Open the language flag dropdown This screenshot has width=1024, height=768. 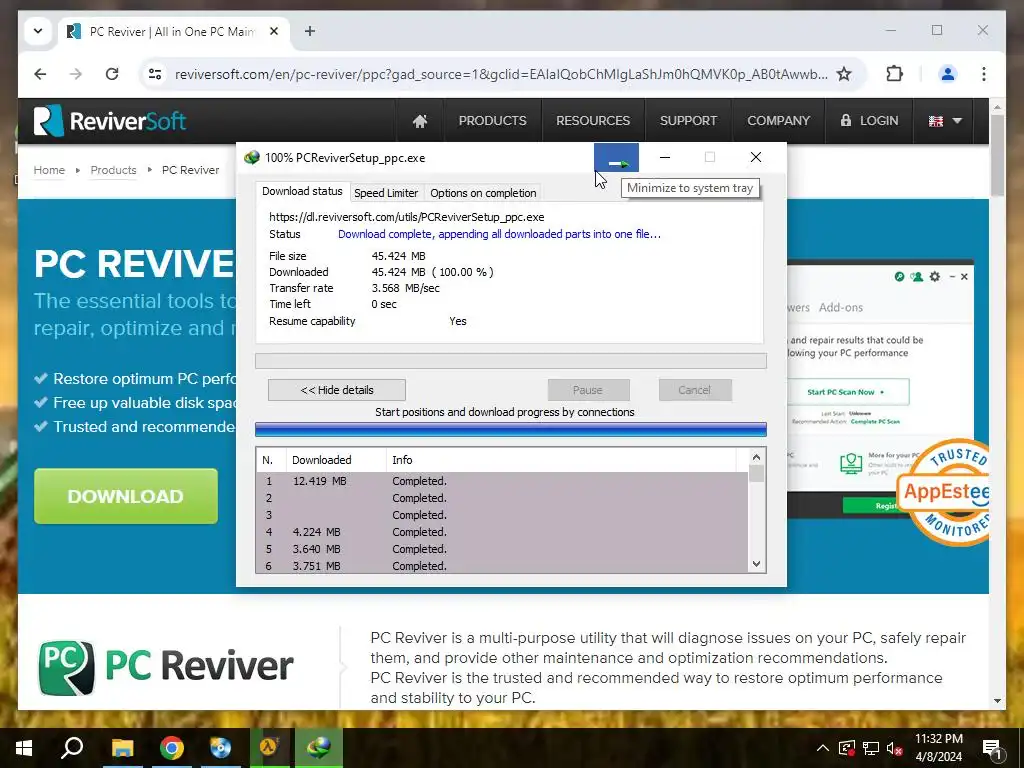point(945,121)
